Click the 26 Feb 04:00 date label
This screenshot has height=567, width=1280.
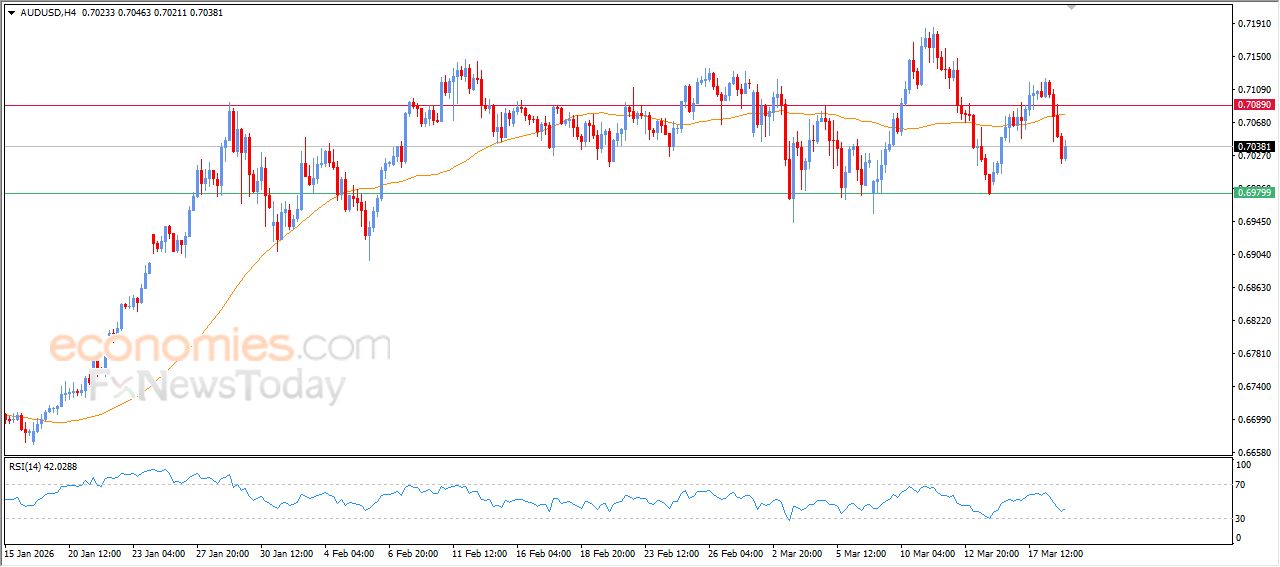click(x=736, y=552)
